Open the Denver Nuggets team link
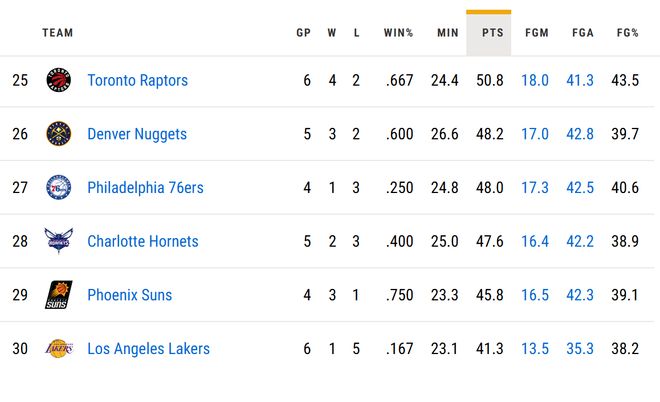The height and width of the screenshot is (402, 660). point(137,134)
